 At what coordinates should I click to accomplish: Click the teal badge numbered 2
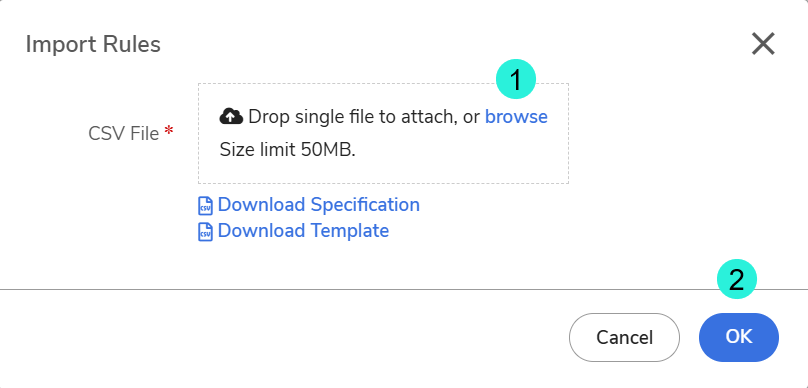tap(737, 279)
